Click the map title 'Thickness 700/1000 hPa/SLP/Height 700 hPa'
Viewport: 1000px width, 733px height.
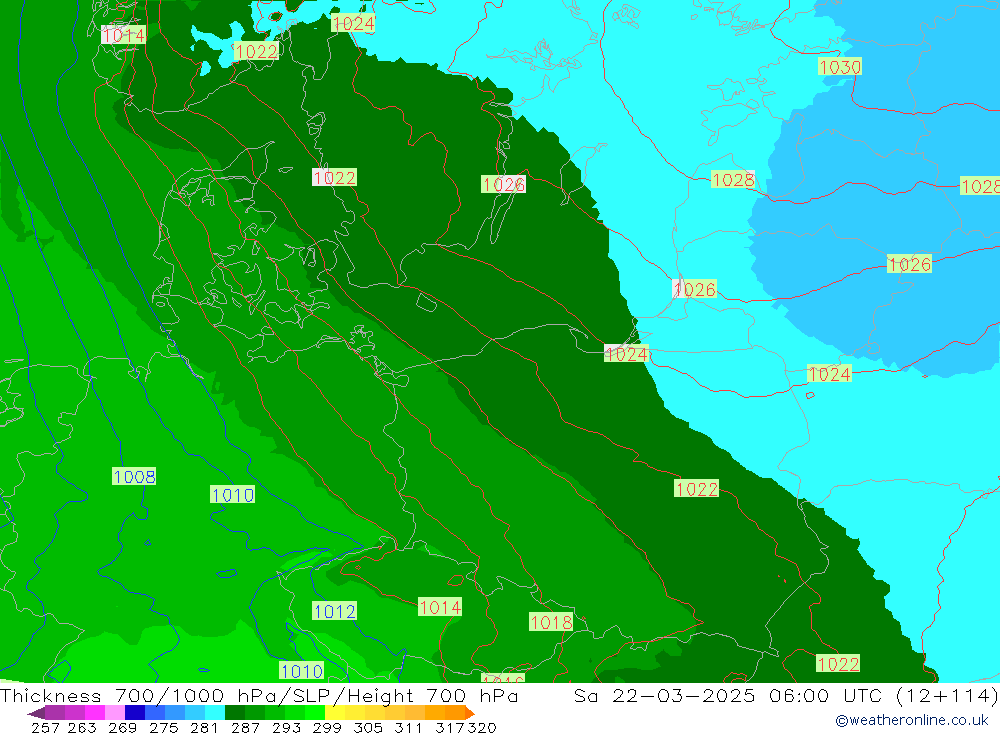point(259,695)
